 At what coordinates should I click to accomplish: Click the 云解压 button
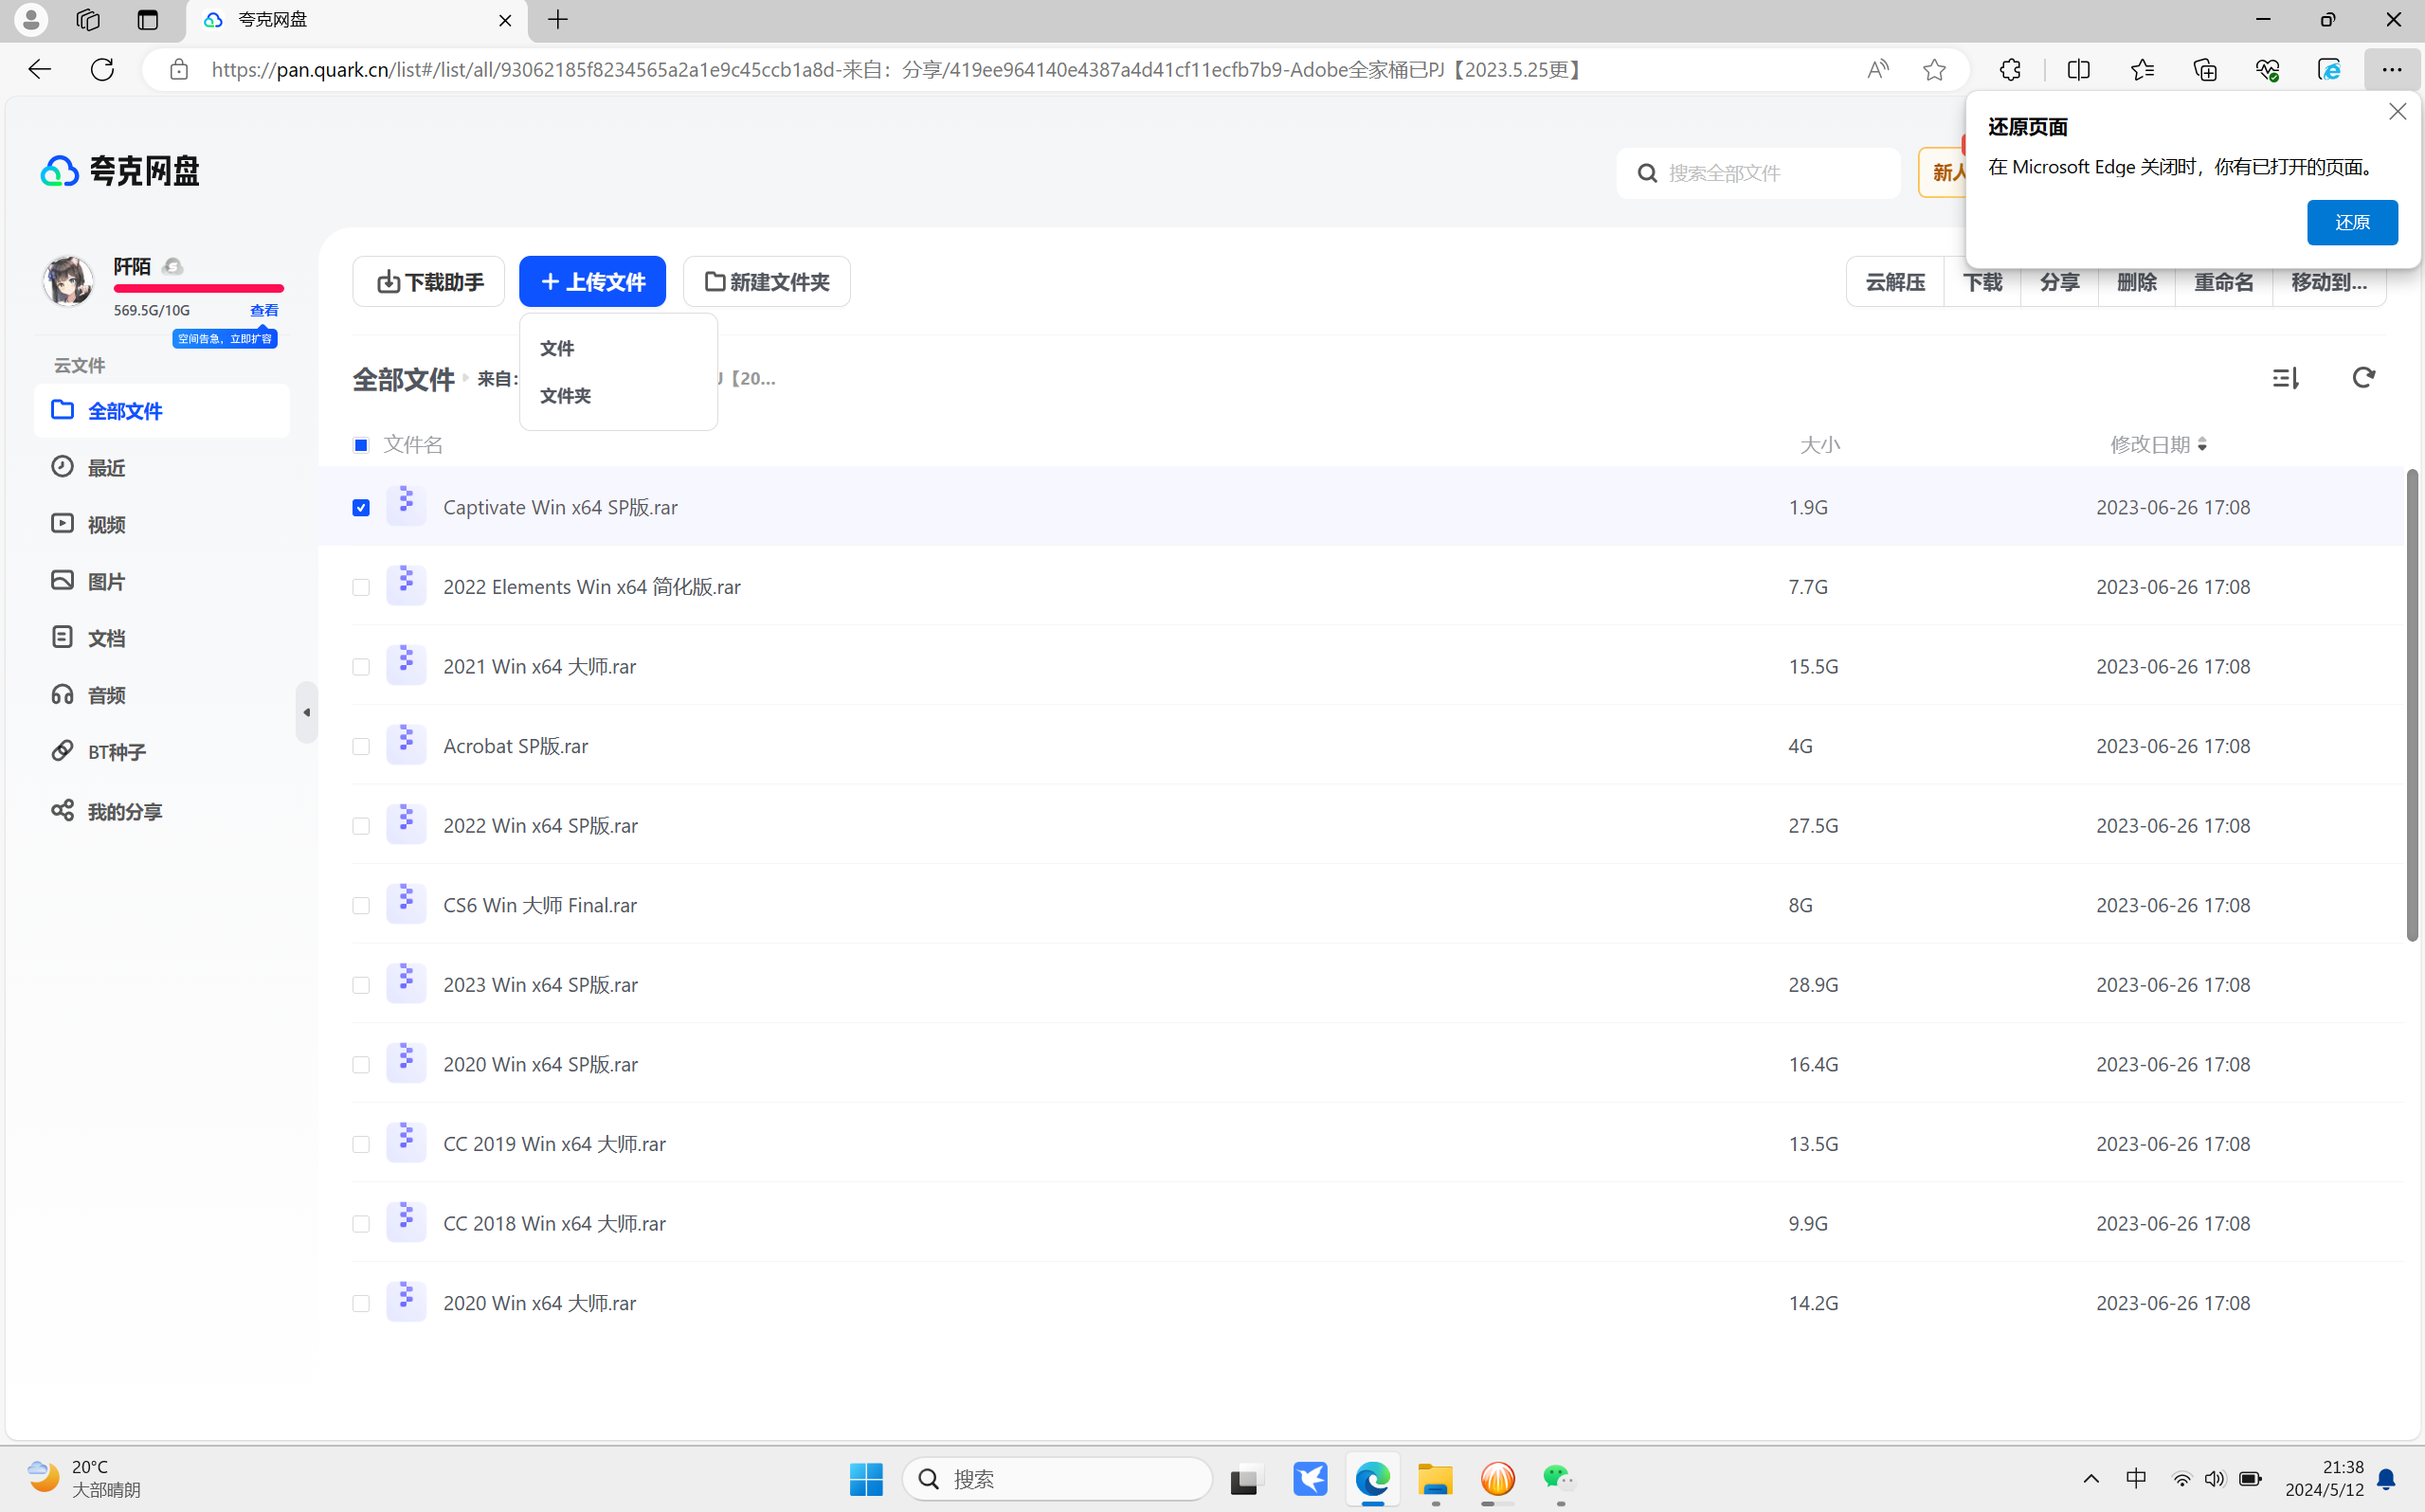click(x=1895, y=282)
